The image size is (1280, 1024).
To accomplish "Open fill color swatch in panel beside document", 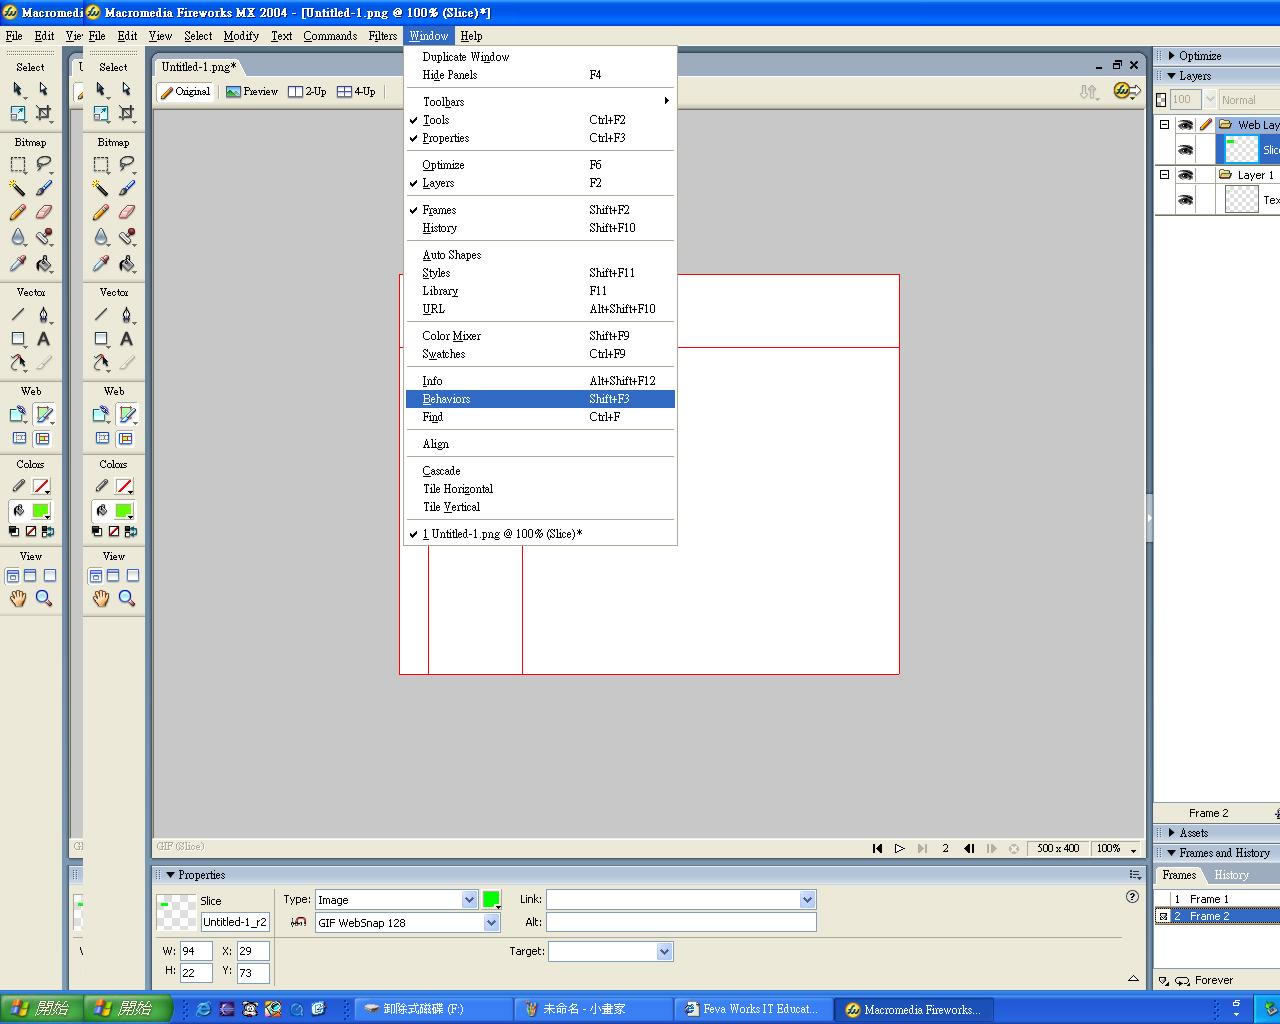I will pyautogui.click(x=124, y=510).
